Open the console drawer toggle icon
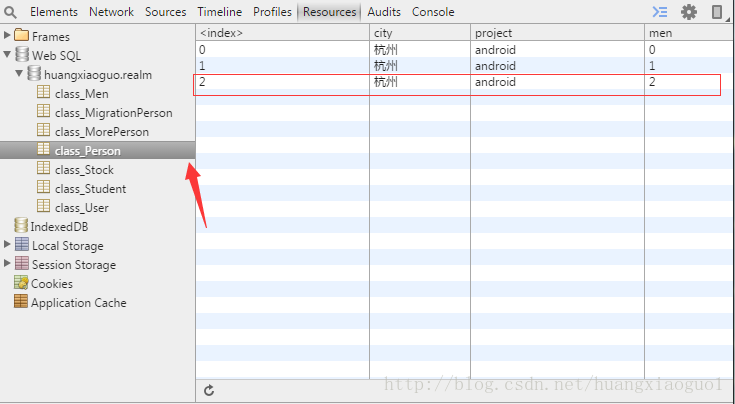The height and width of the screenshot is (404, 735). point(660,12)
